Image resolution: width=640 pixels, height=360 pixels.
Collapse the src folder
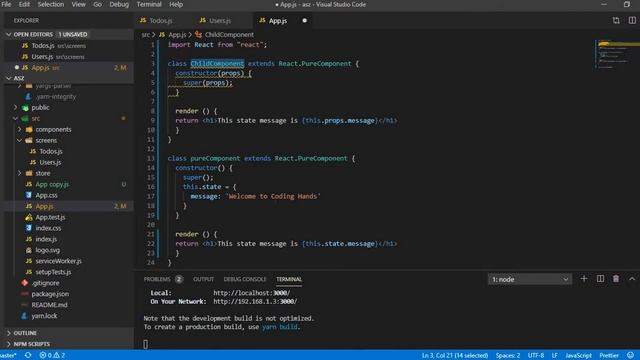coord(36,119)
